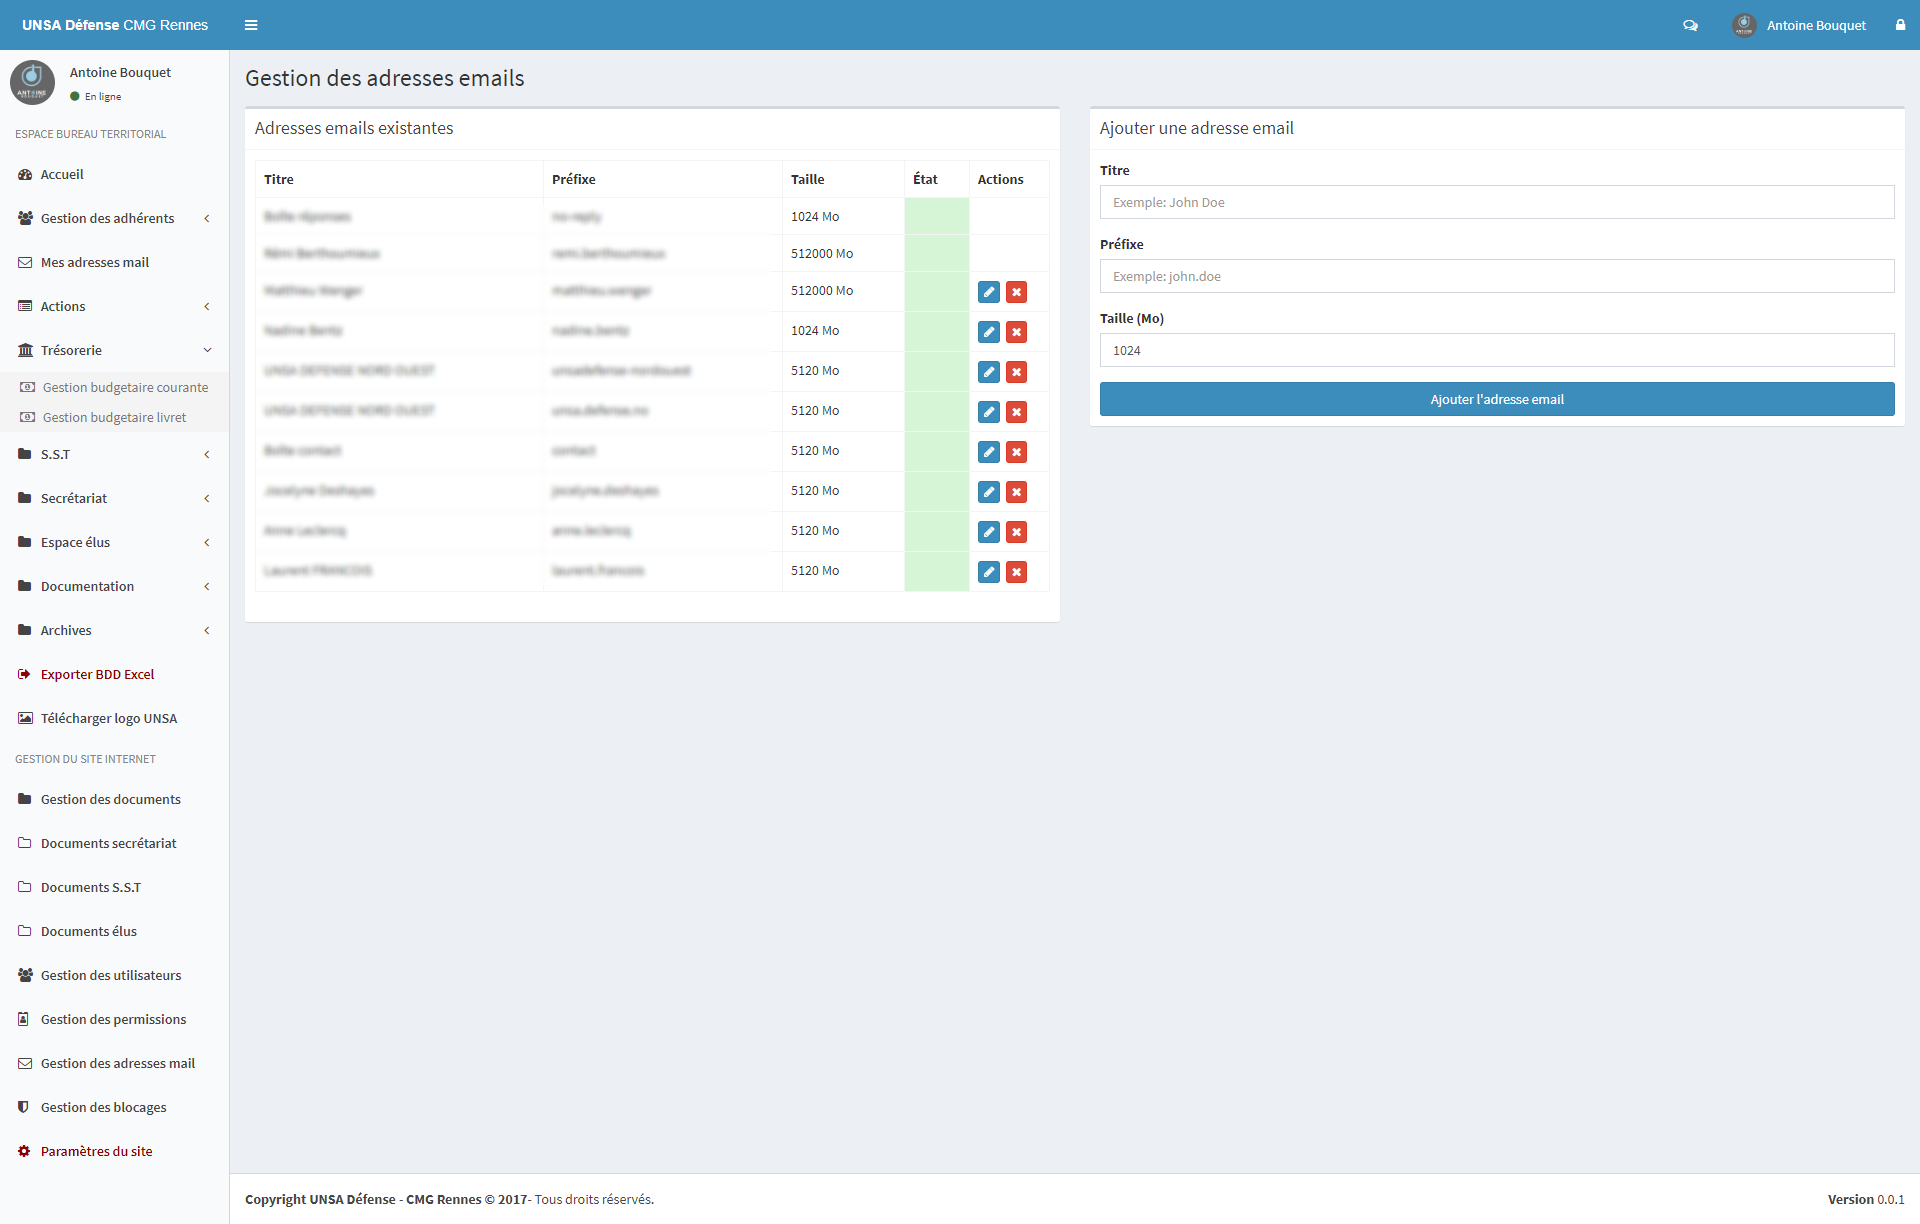Open Gestion des documents
1920x1224 pixels.
114,799
